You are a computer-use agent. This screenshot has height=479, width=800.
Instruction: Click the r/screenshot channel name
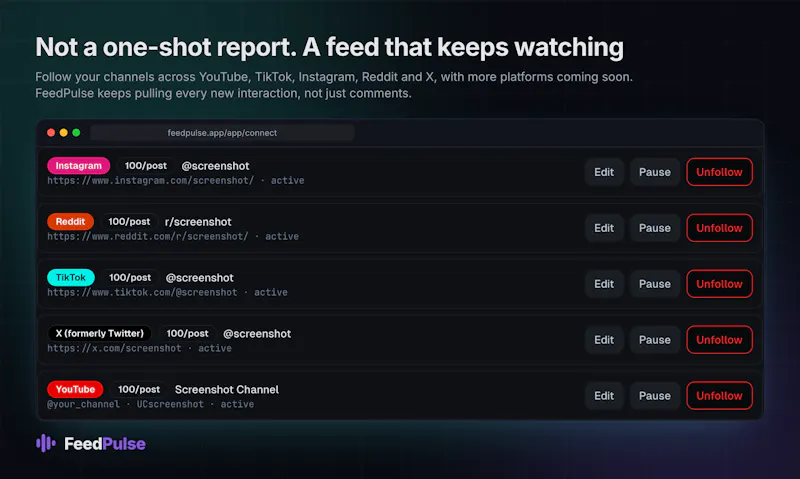(198, 222)
